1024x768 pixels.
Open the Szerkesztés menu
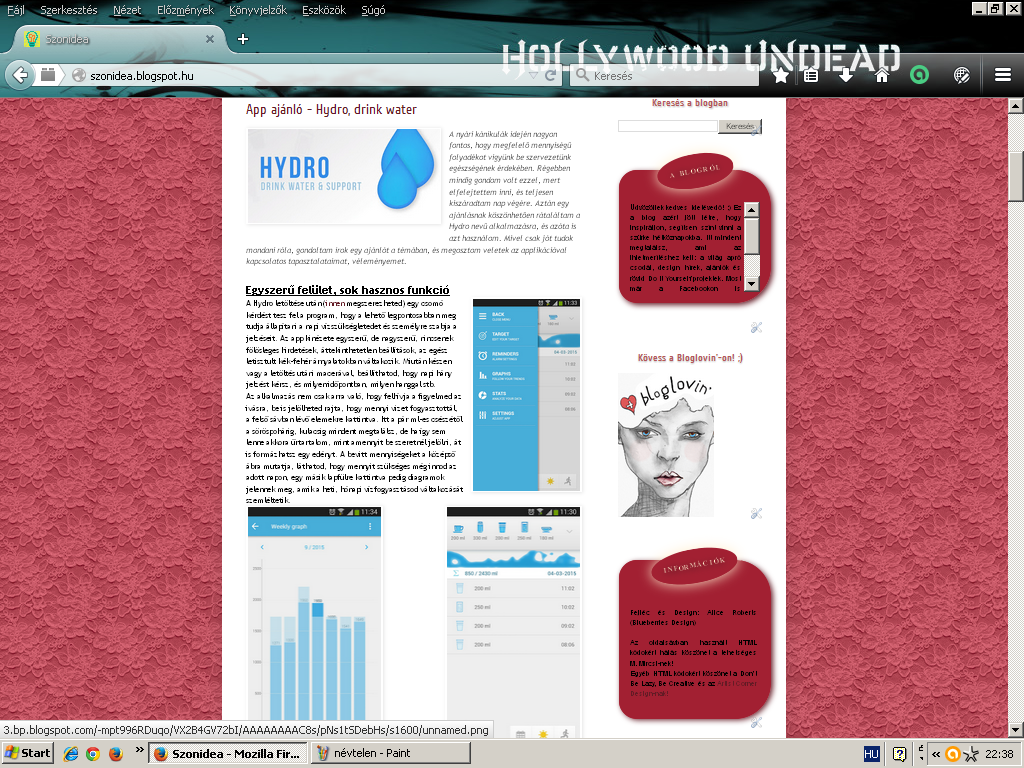coord(69,10)
